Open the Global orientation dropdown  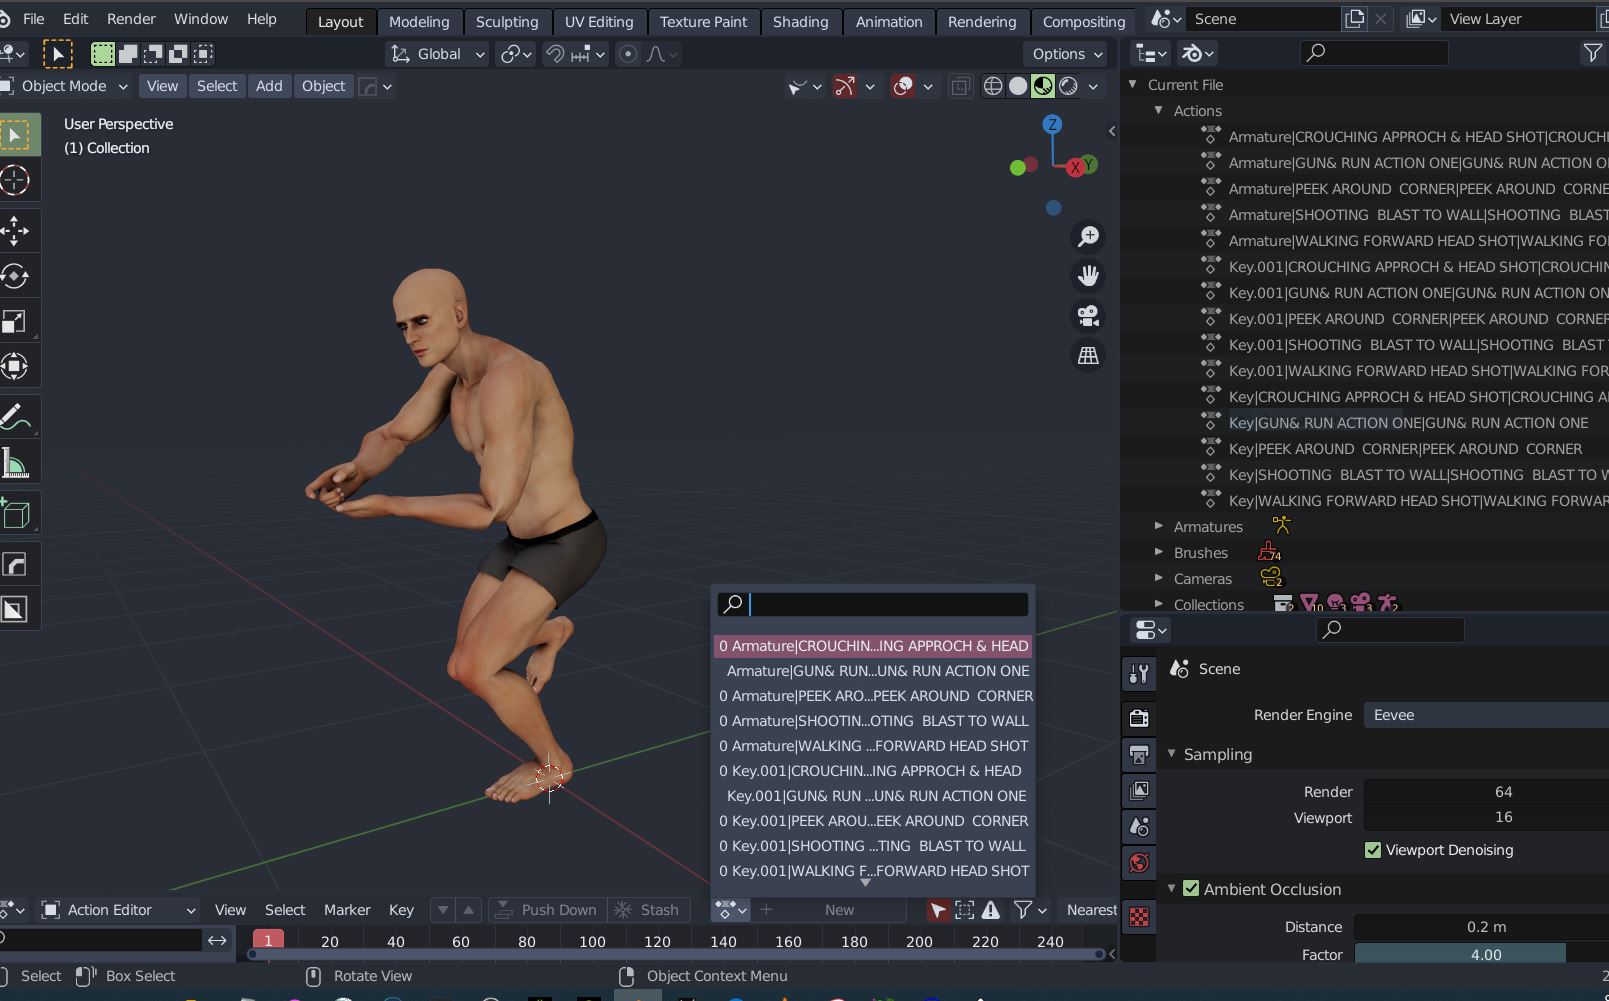click(437, 54)
